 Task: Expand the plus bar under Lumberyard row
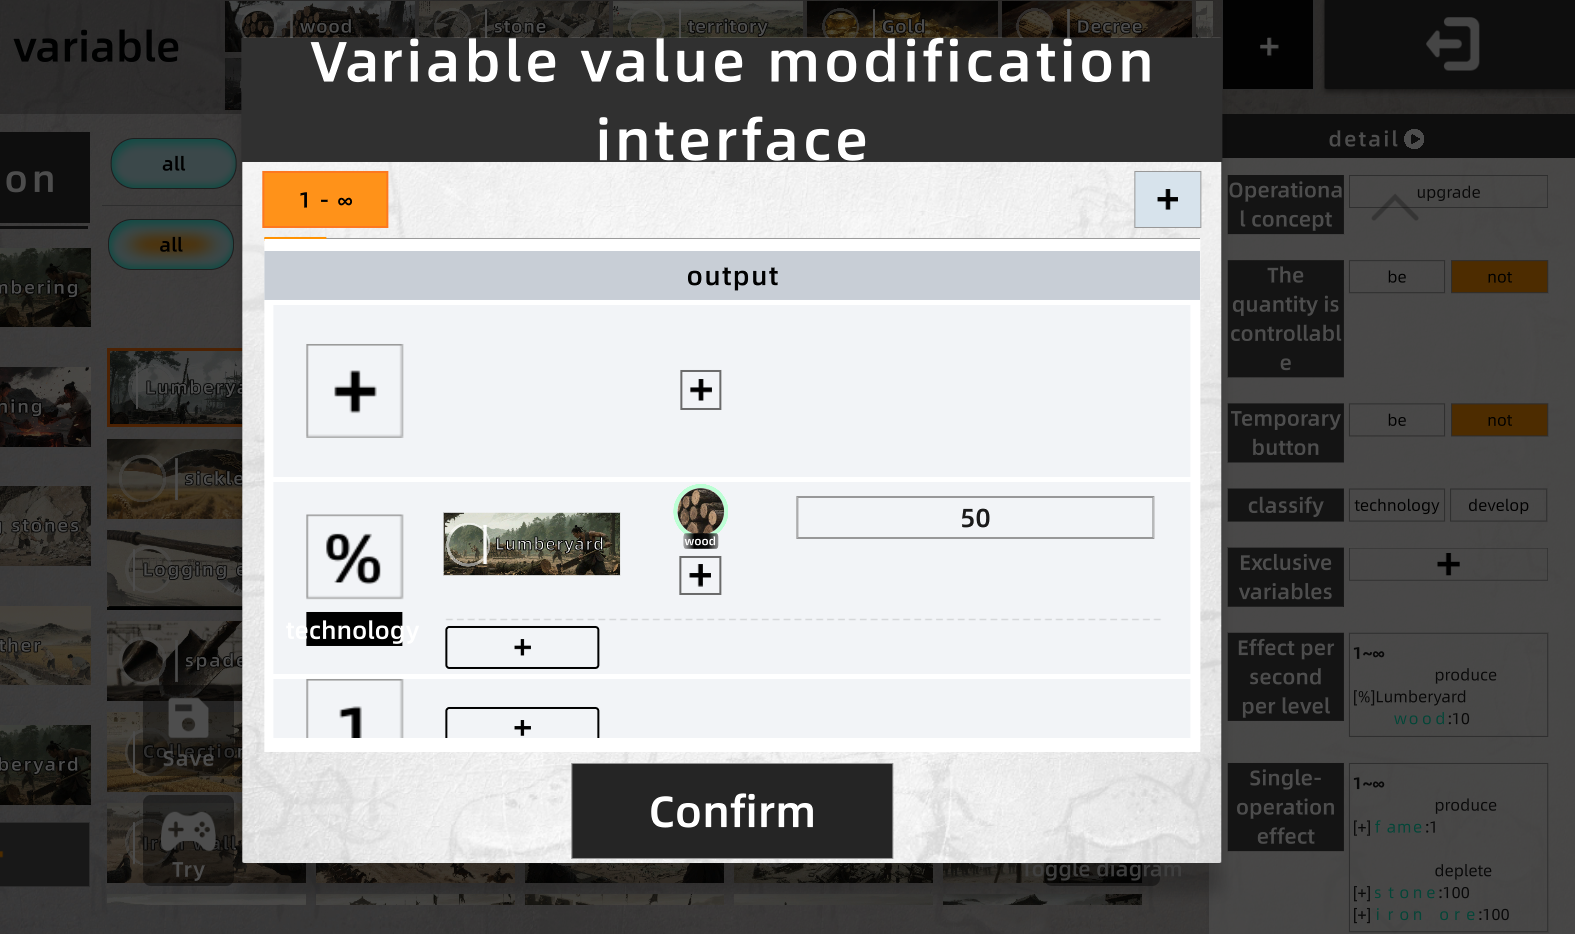[522, 648]
